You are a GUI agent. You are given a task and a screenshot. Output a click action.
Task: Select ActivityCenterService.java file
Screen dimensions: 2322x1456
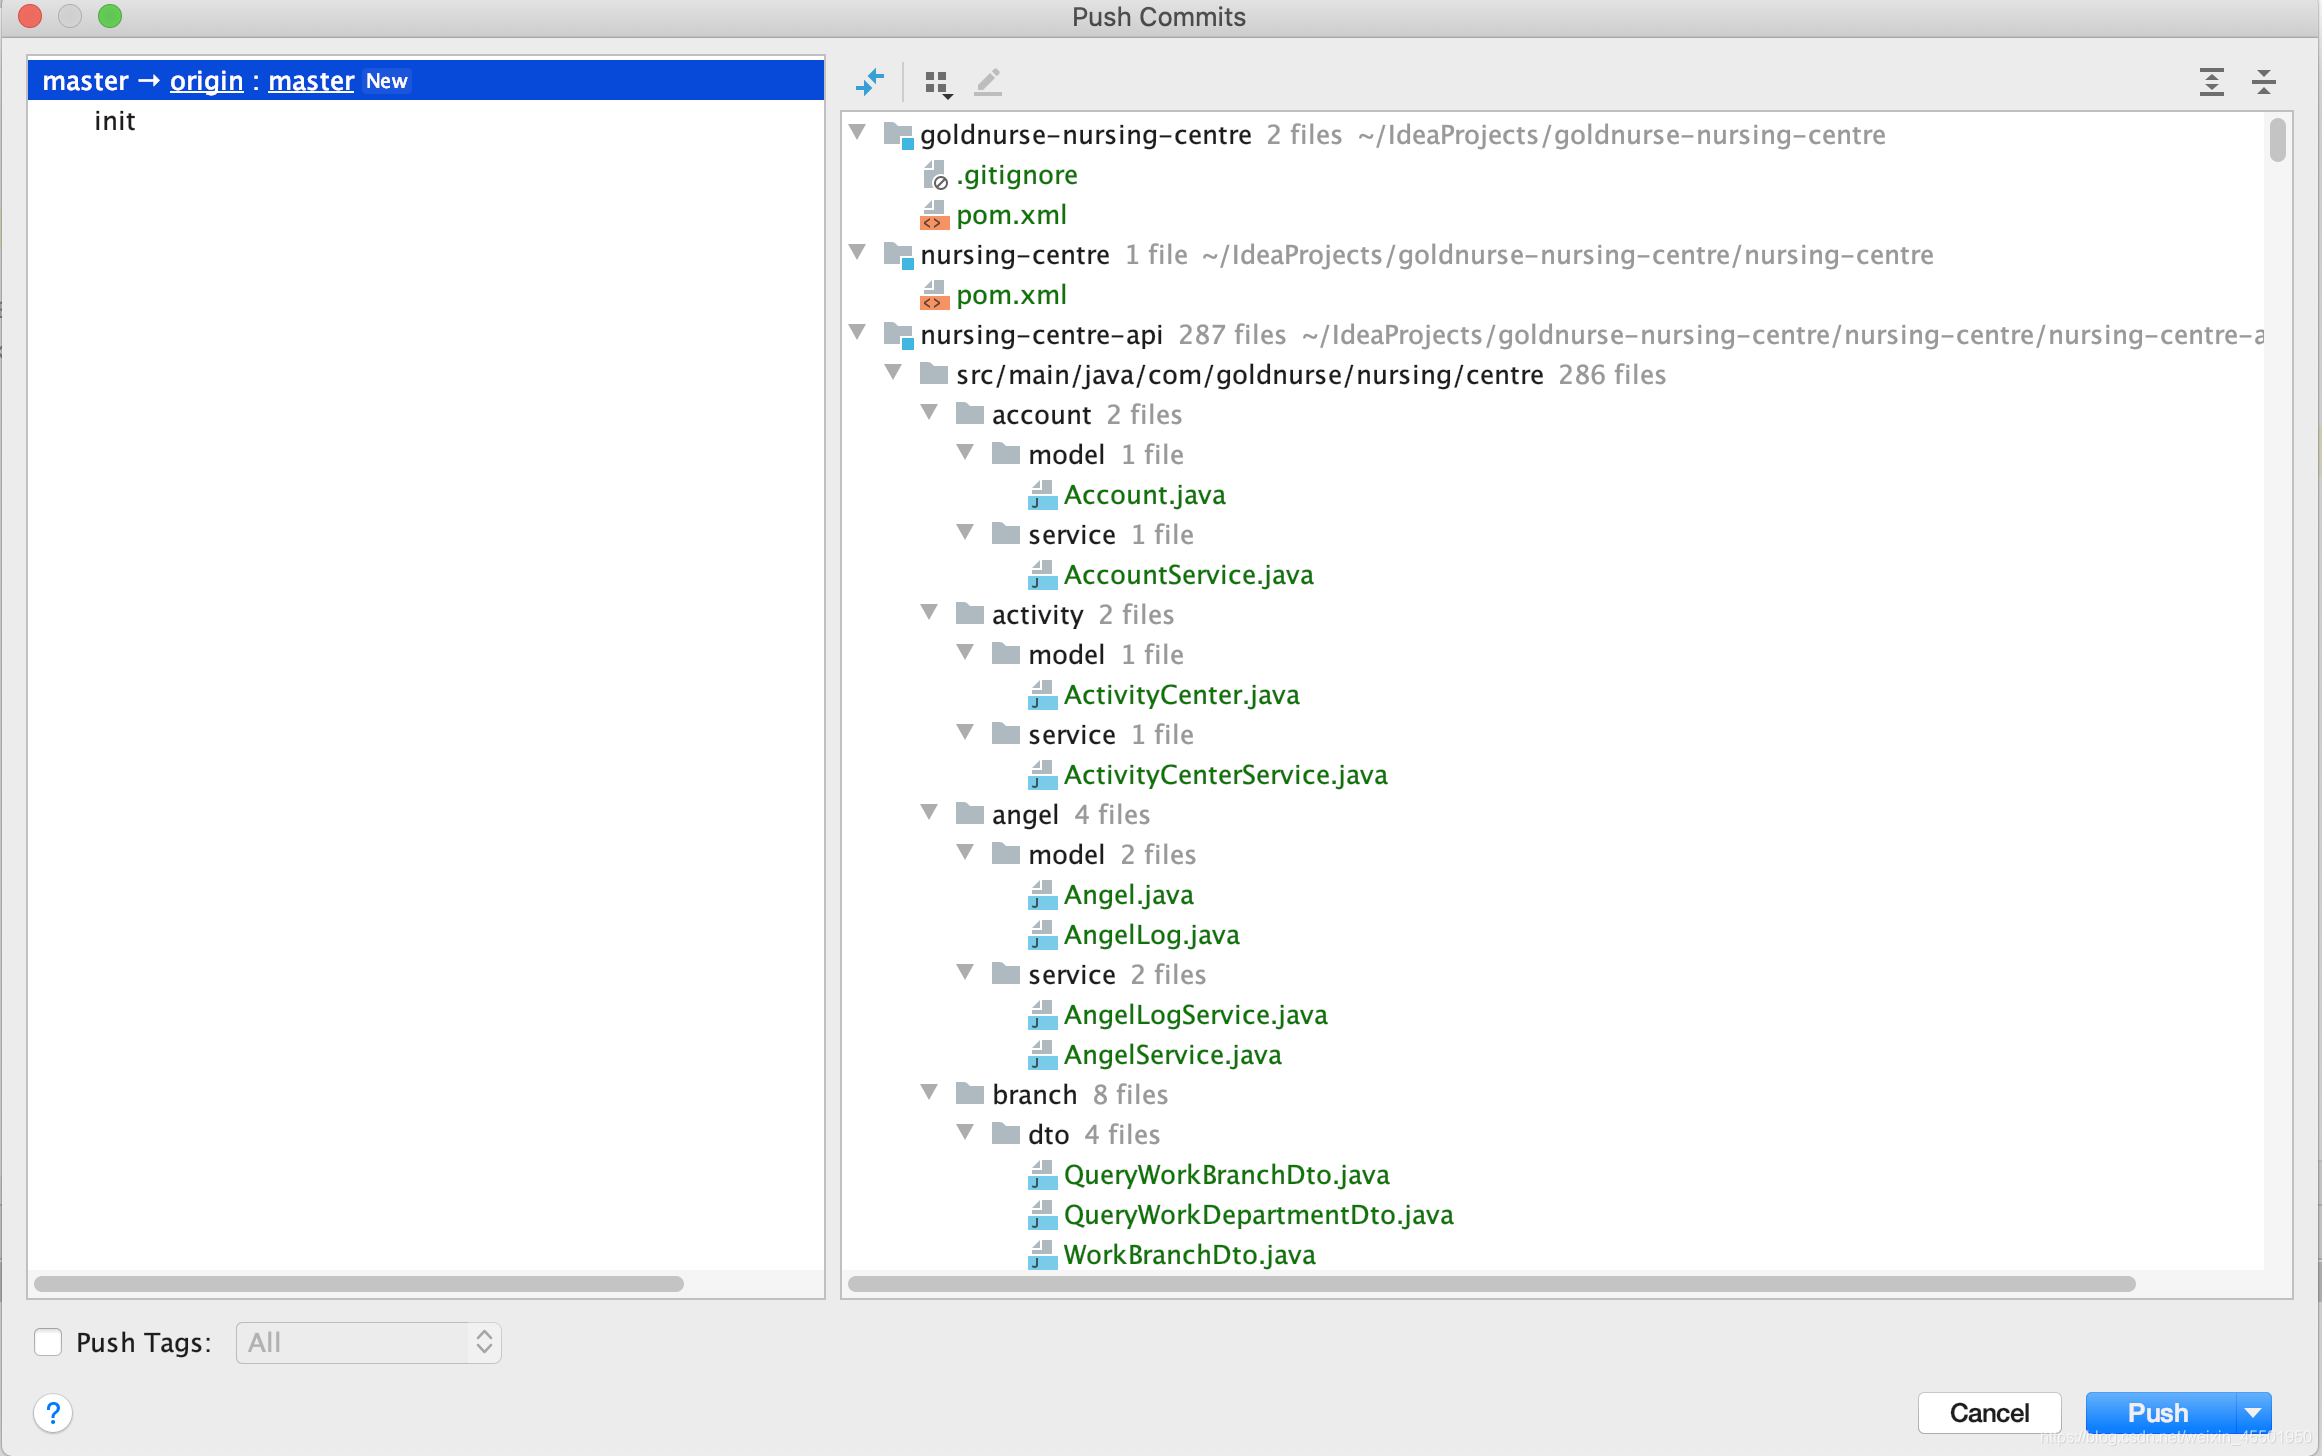coord(1225,775)
